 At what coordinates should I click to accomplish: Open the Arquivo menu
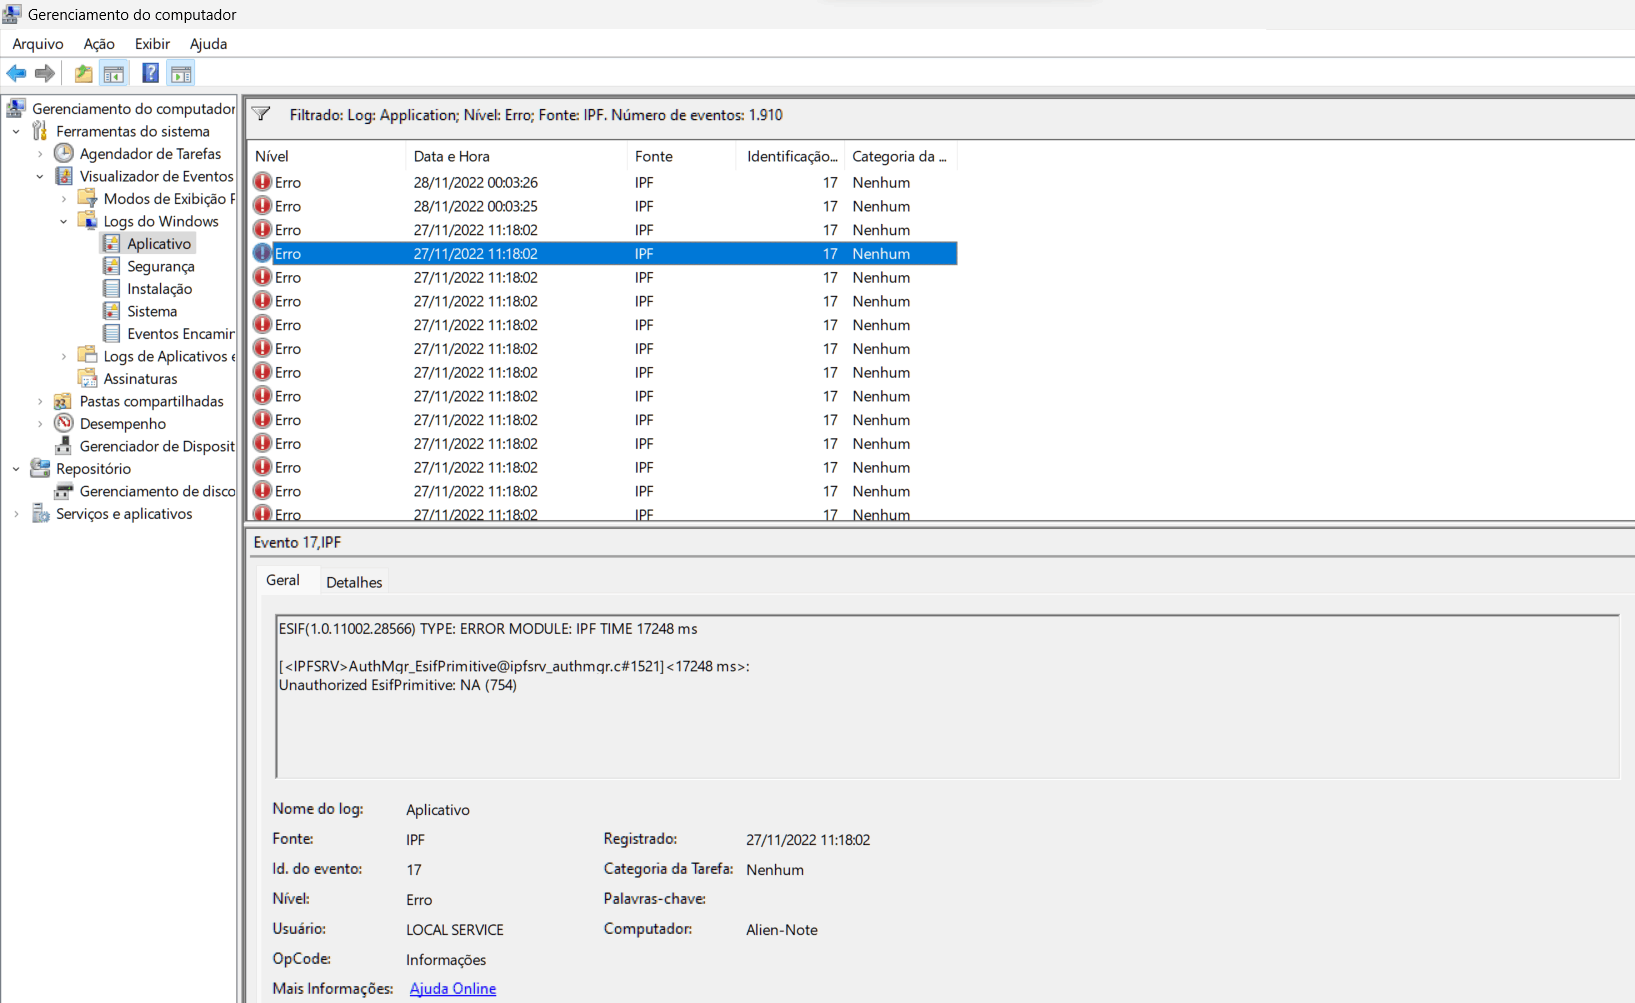[38, 44]
